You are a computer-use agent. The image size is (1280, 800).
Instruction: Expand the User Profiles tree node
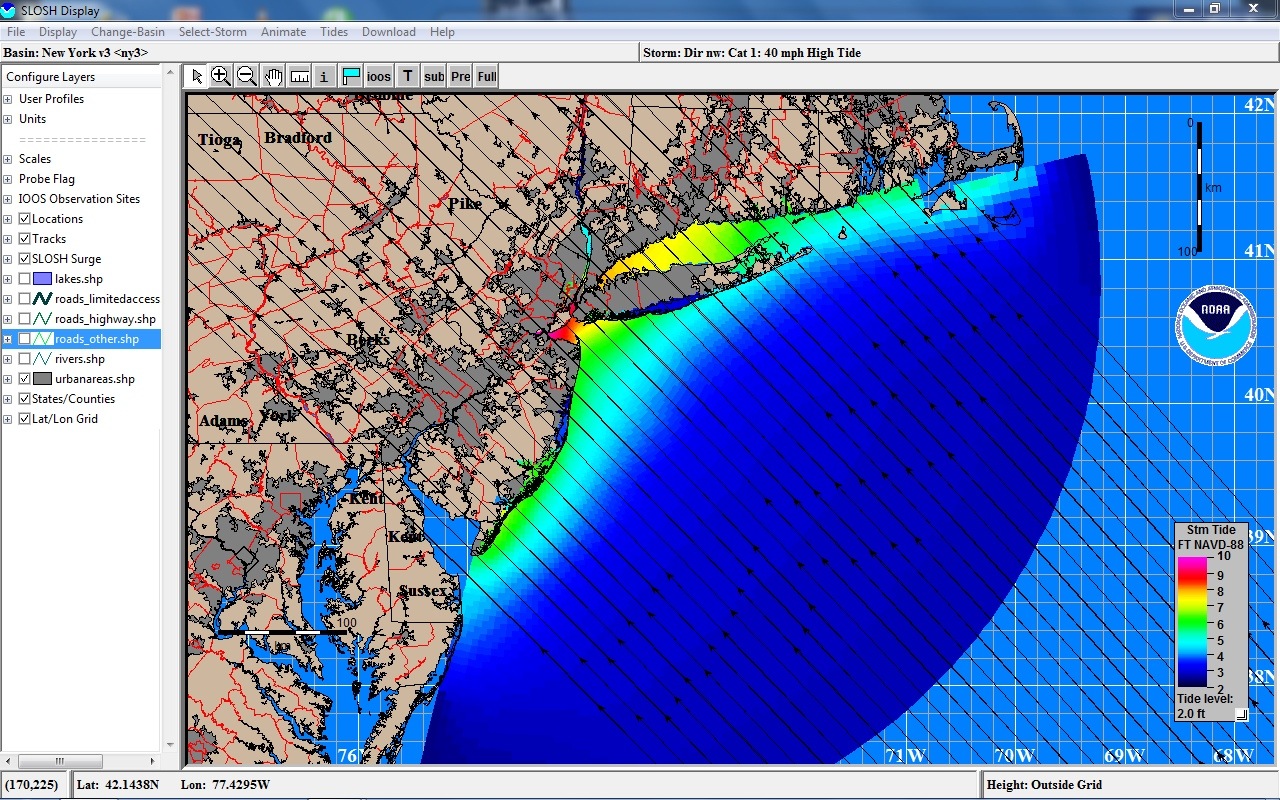coord(8,99)
